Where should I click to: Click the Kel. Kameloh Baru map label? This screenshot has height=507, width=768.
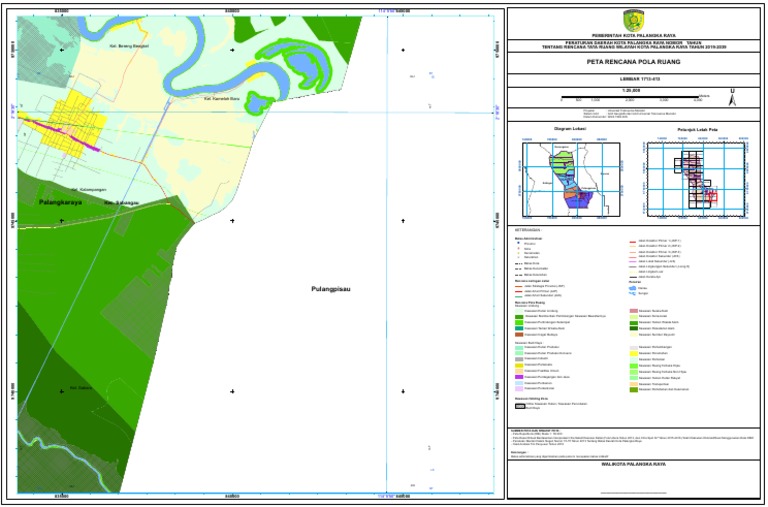(x=223, y=99)
